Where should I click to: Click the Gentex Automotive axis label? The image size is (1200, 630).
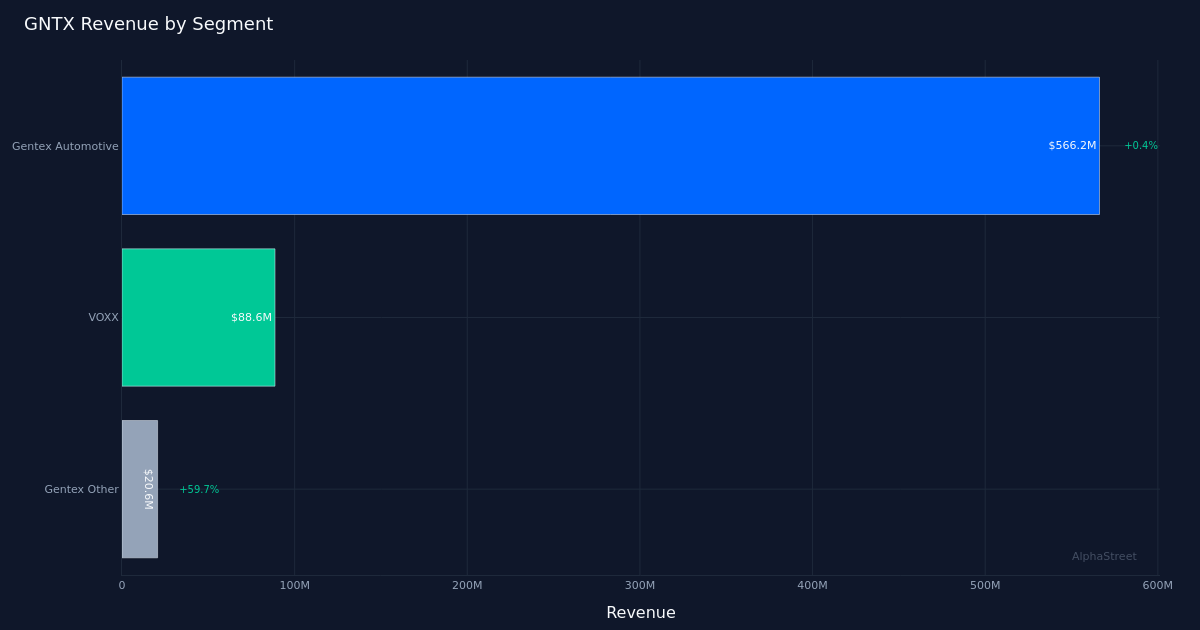(65, 147)
